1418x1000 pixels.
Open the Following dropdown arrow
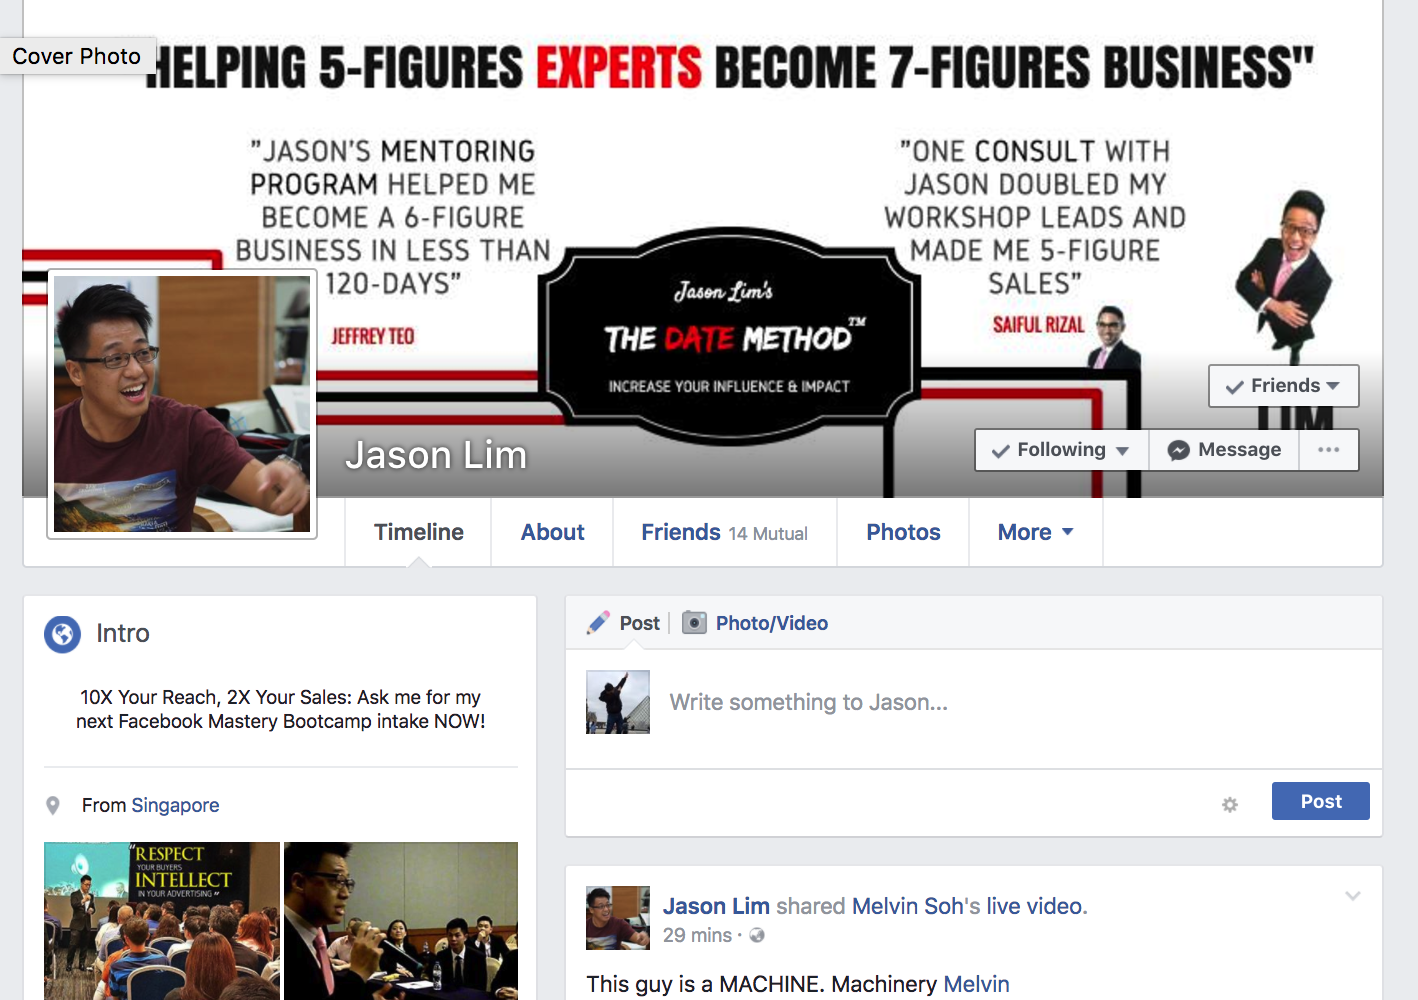(1122, 451)
